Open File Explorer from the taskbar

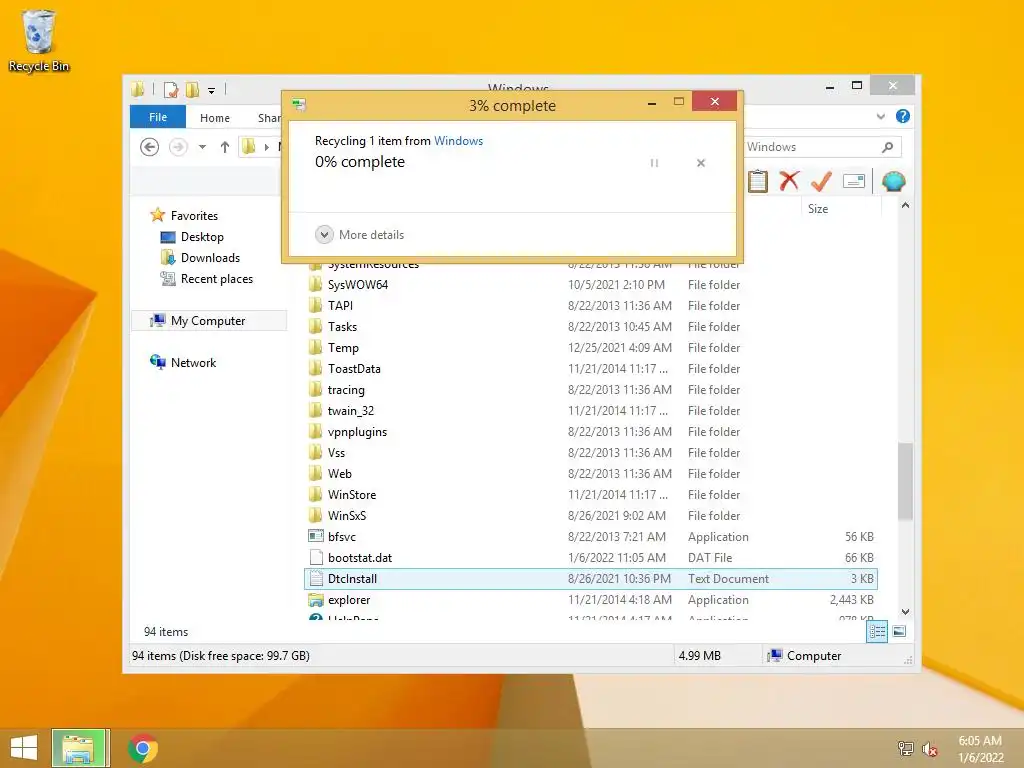pos(80,748)
